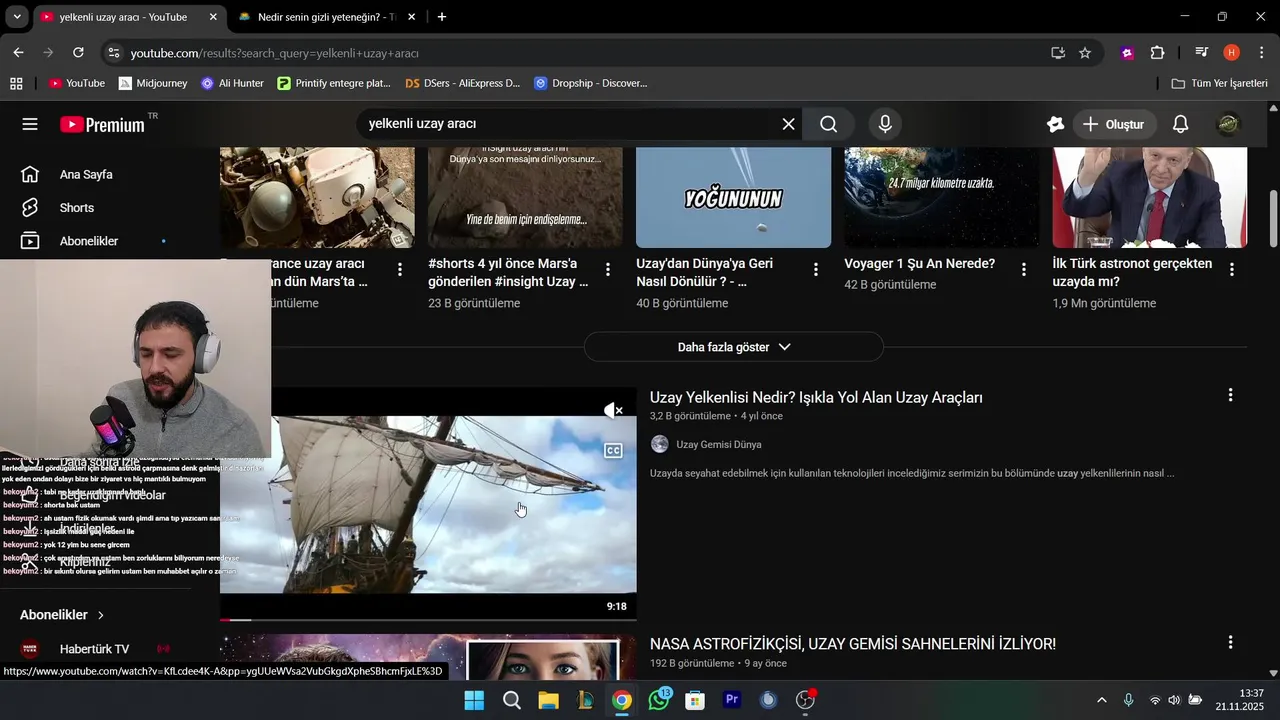Open the astronaut press conference thumbnail
This screenshot has width=1280, height=720.
(x=1149, y=197)
